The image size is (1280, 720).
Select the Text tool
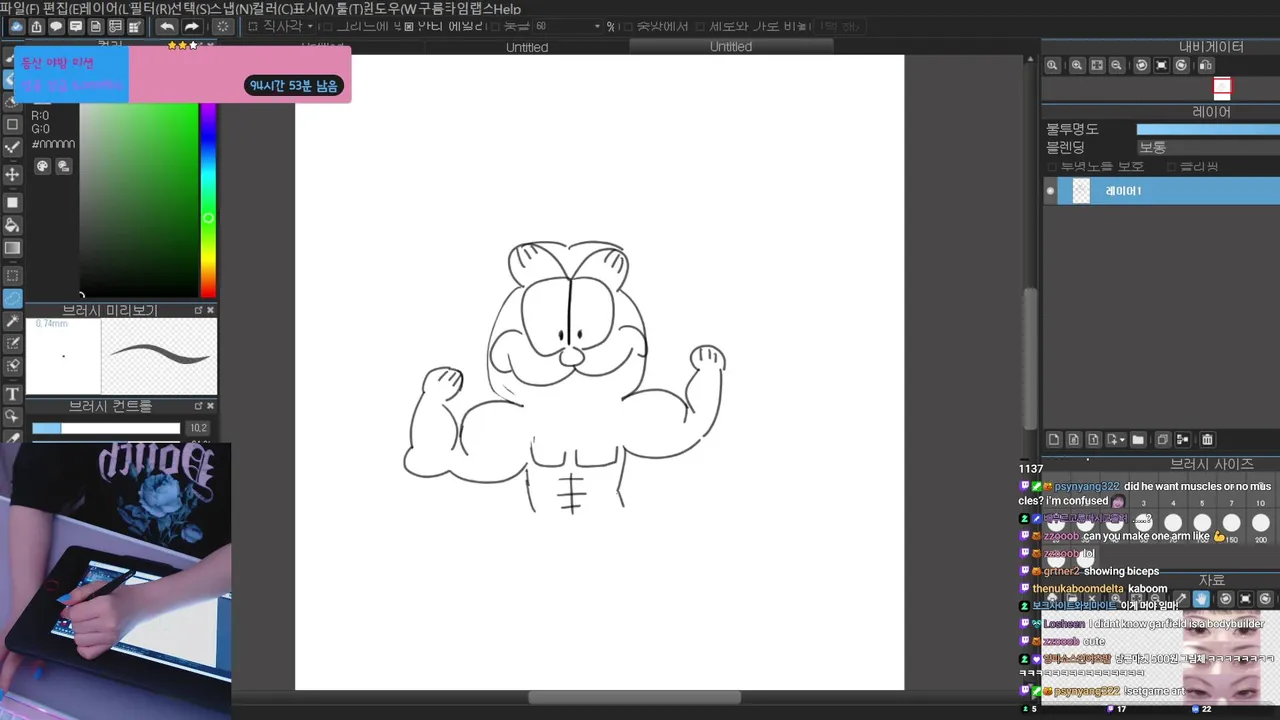point(12,394)
